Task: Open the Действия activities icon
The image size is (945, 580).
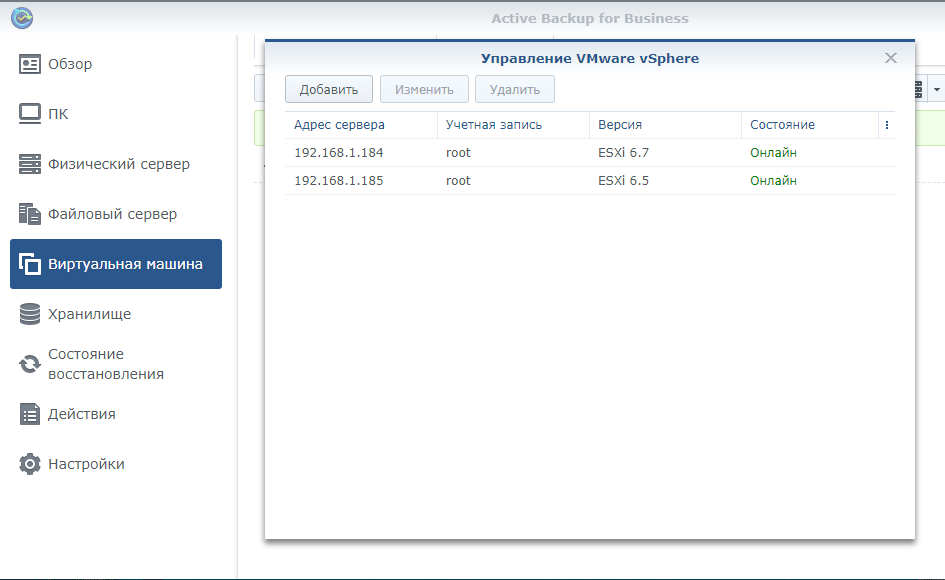Action: point(30,414)
